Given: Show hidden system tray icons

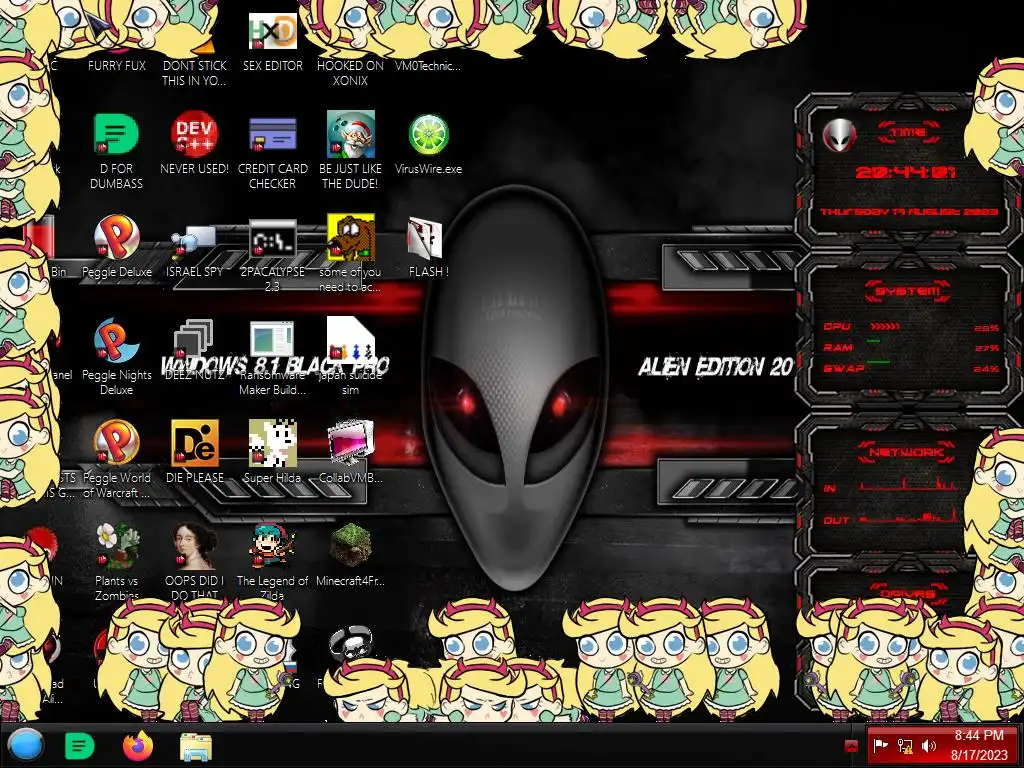Looking at the screenshot, I should point(851,746).
